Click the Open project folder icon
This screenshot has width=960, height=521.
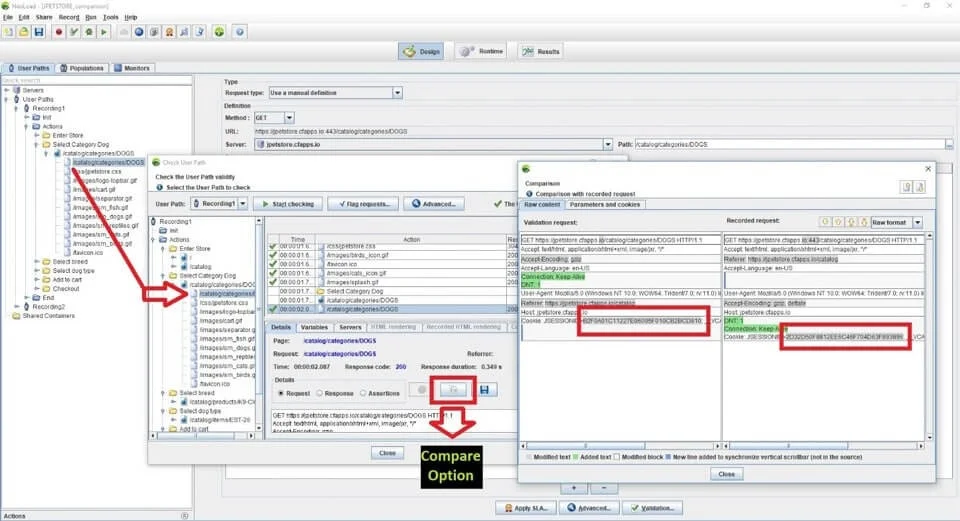tap(23, 32)
